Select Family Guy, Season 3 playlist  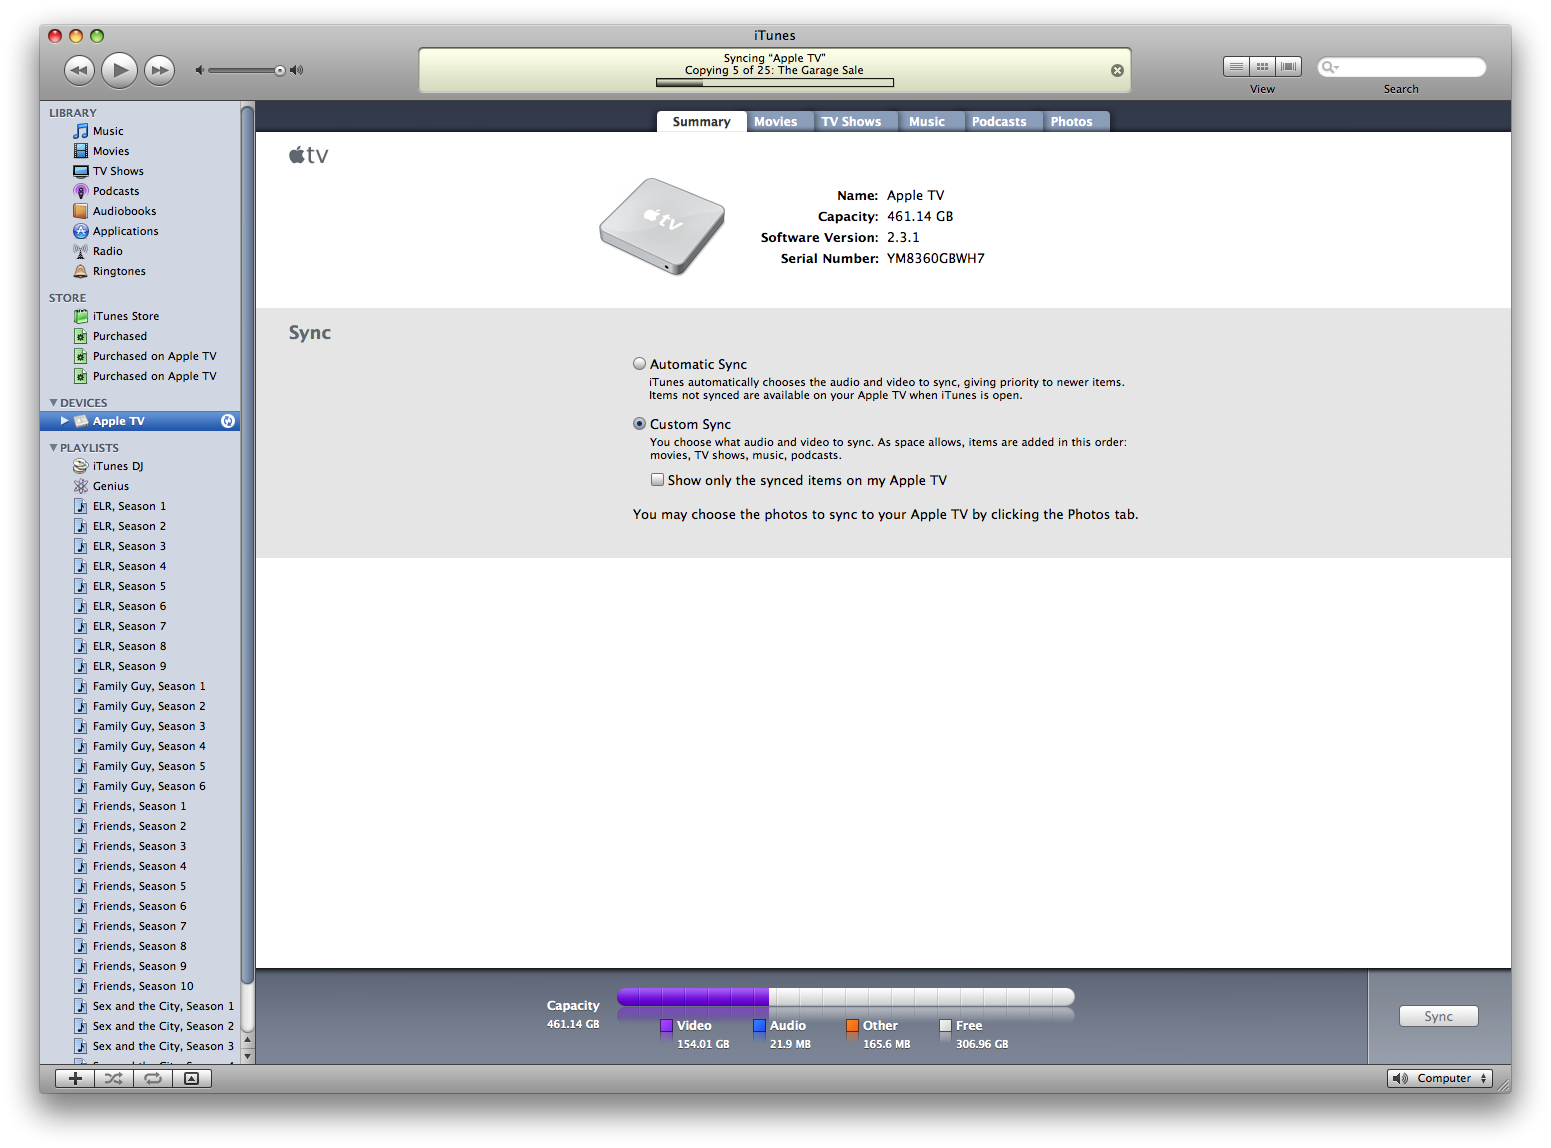(140, 726)
